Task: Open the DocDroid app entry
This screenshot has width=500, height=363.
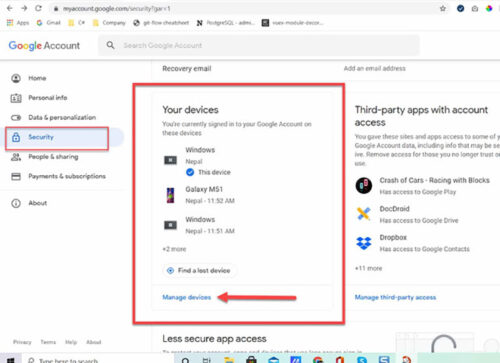Action: click(x=407, y=214)
